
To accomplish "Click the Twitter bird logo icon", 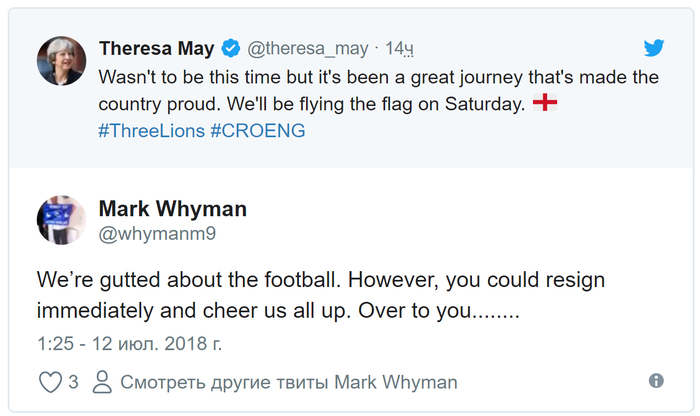I will [x=654, y=48].
